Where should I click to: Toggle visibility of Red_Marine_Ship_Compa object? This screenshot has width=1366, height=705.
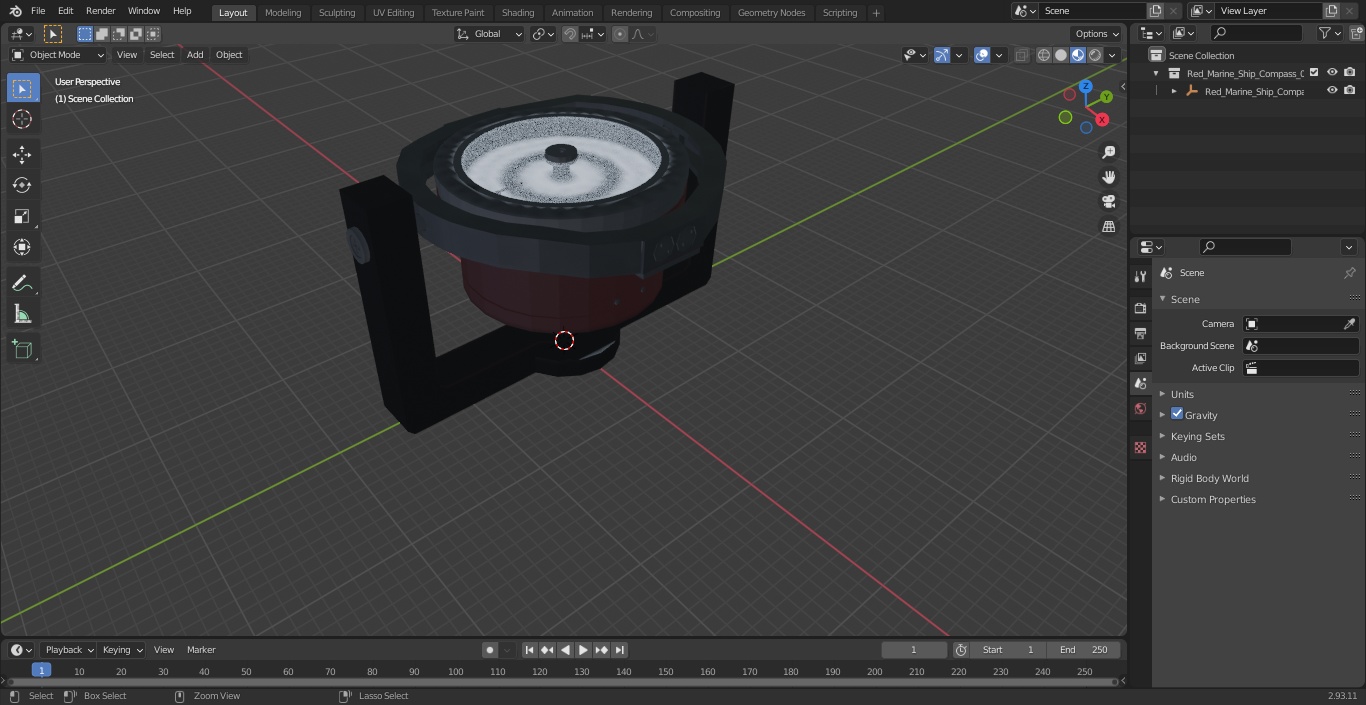1332,90
